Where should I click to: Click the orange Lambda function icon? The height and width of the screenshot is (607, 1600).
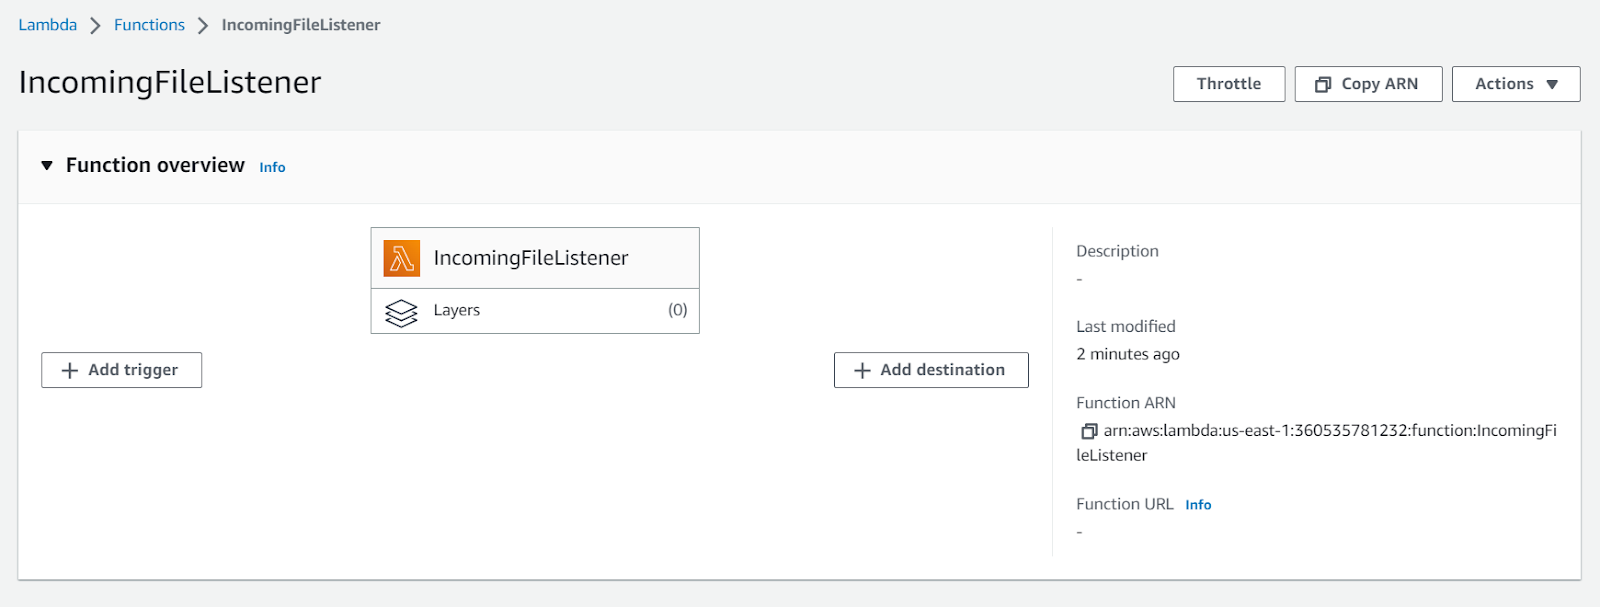coord(402,258)
